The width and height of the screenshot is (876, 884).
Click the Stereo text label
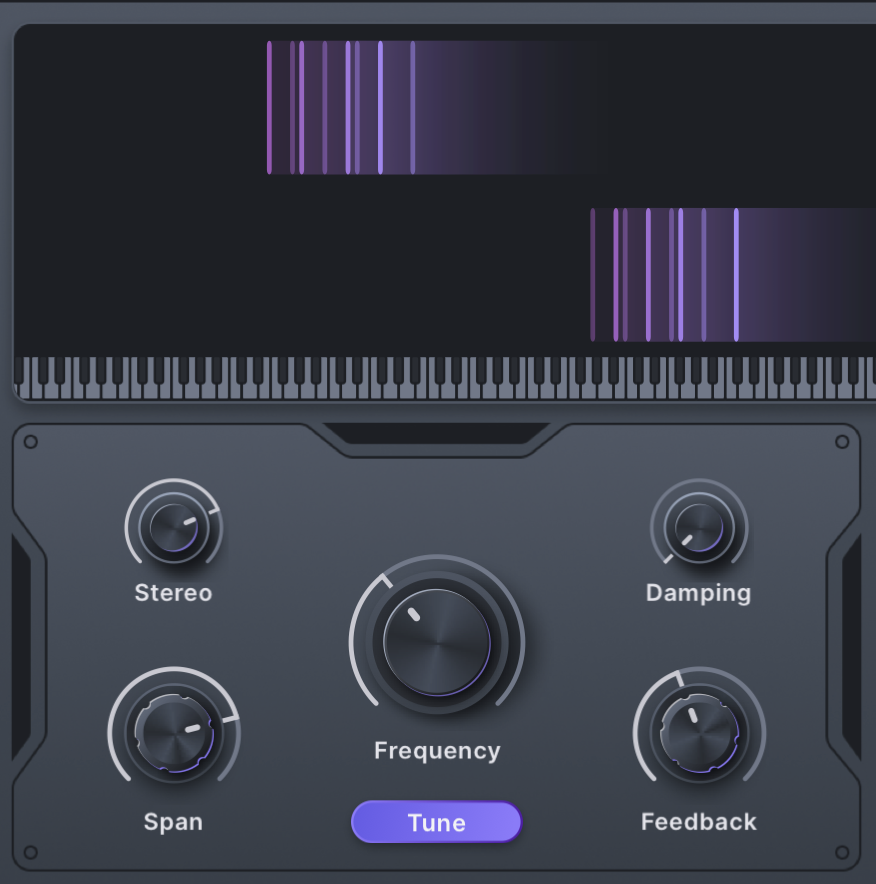point(173,593)
